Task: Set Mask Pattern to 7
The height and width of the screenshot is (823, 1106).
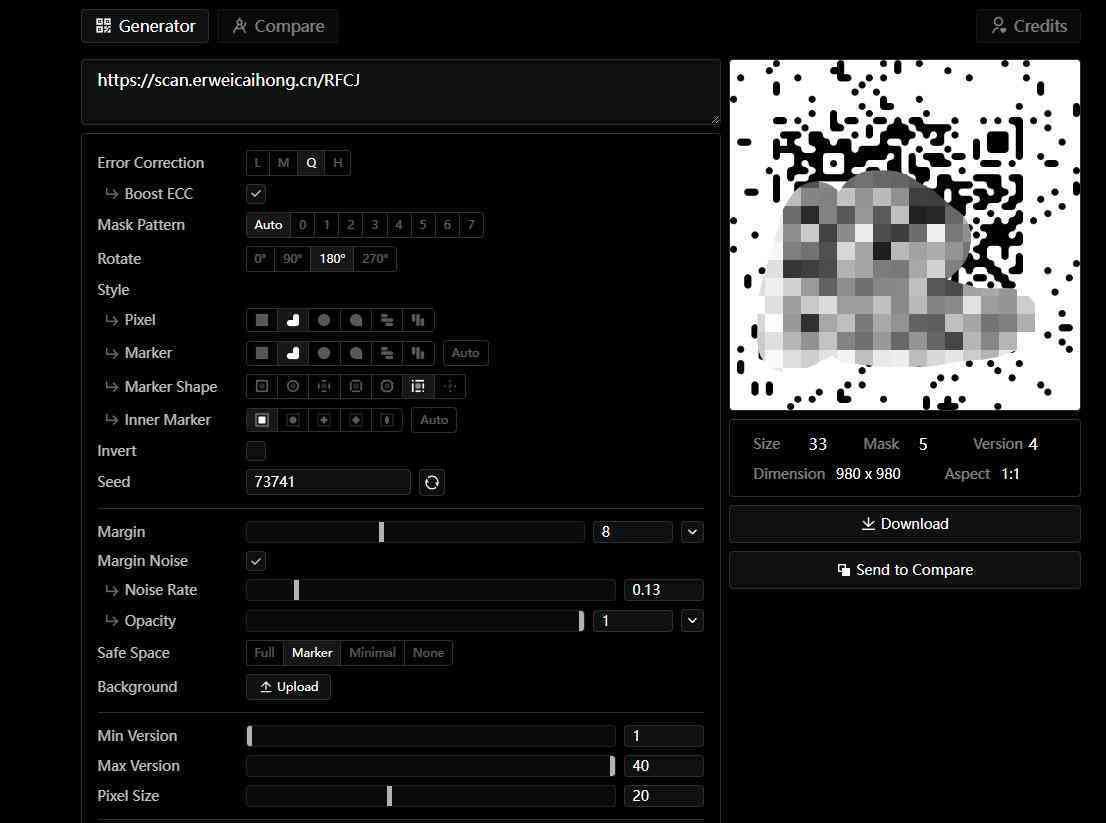Action: [x=471, y=225]
